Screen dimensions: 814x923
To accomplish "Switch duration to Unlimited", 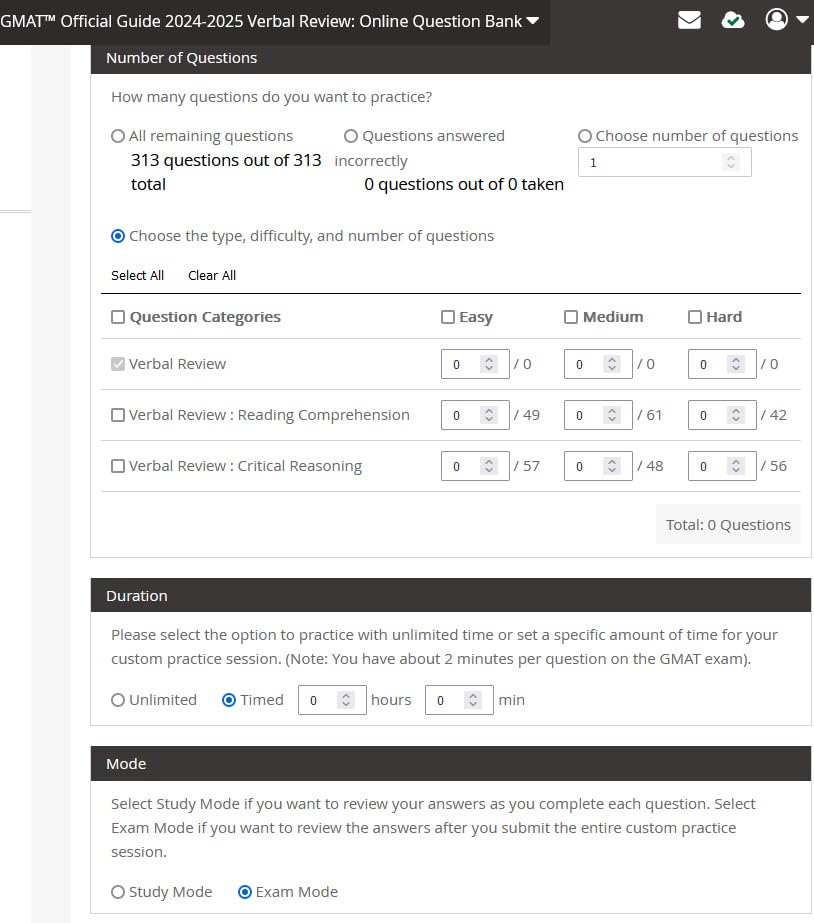I will coord(118,700).
